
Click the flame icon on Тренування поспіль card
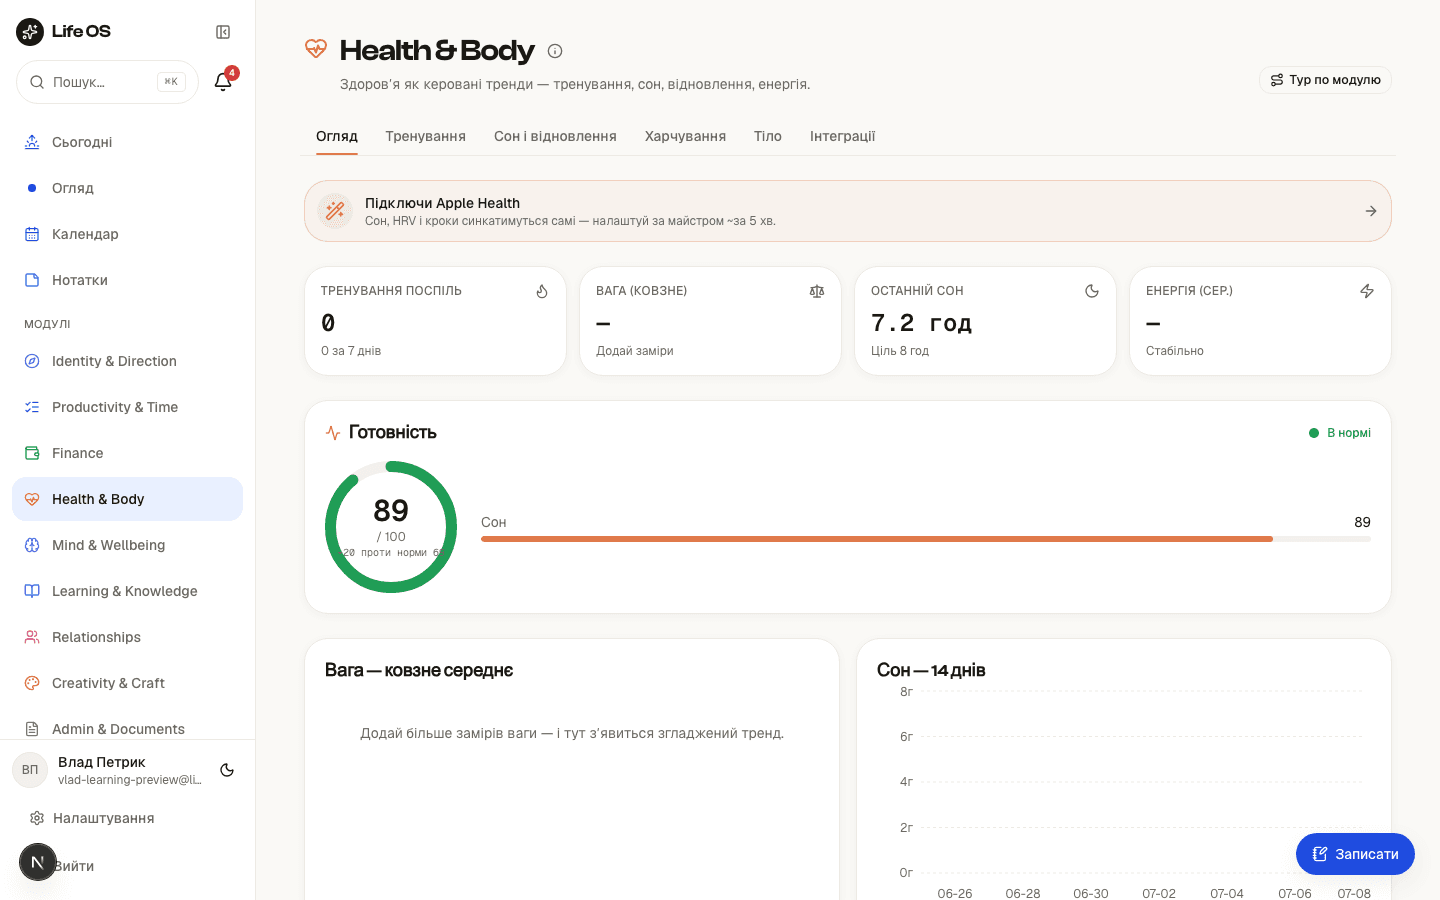click(542, 291)
